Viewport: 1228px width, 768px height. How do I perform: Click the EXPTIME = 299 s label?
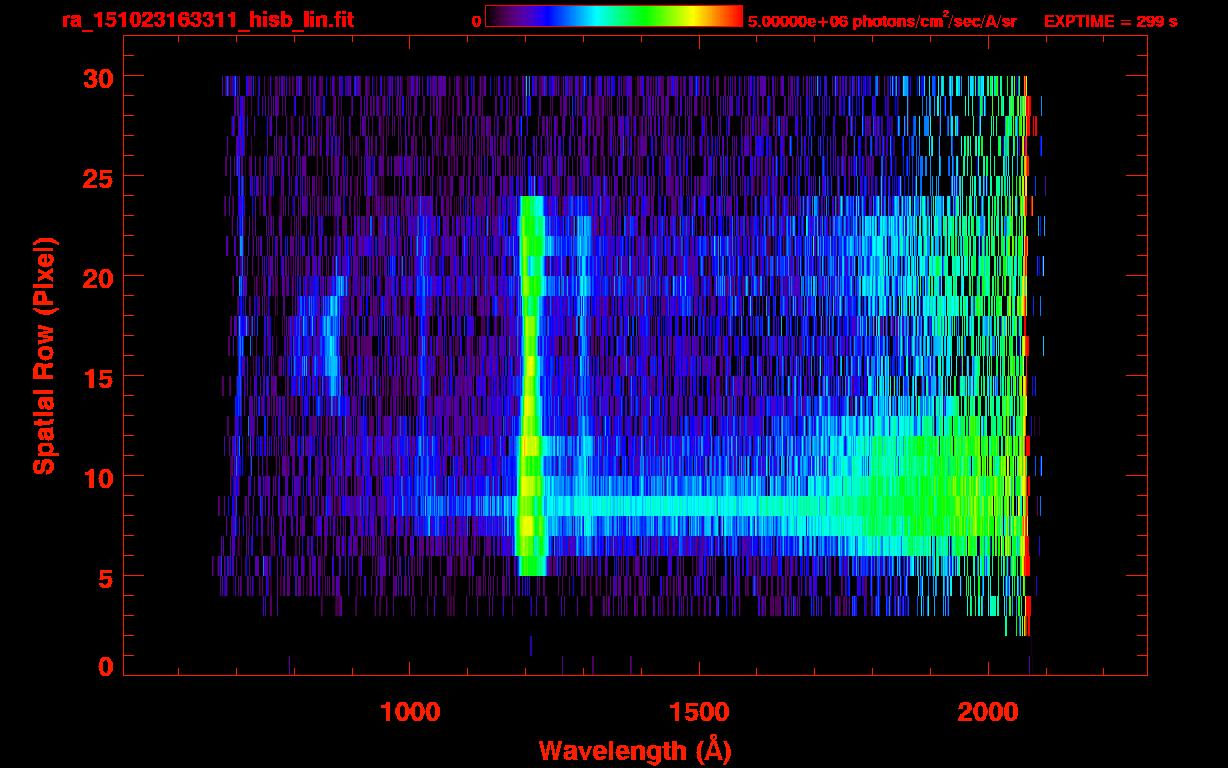(1110, 21)
